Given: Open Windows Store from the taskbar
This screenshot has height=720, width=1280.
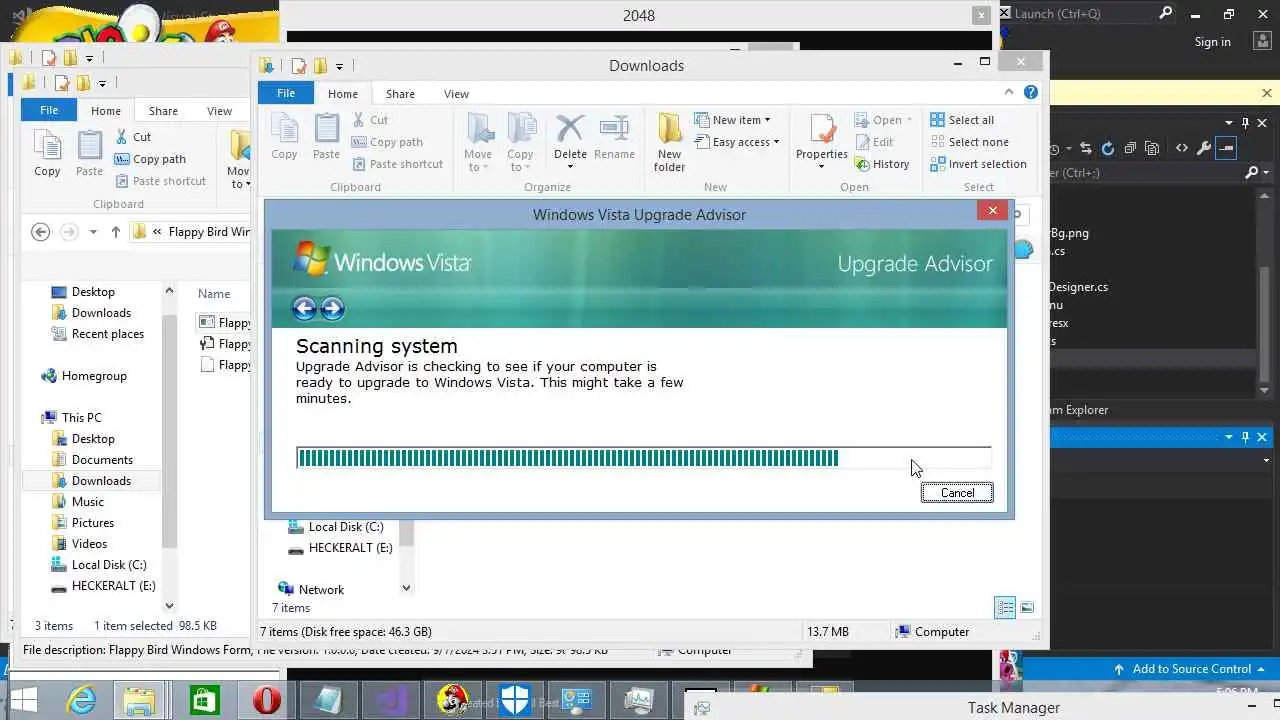Looking at the screenshot, I should (204, 700).
